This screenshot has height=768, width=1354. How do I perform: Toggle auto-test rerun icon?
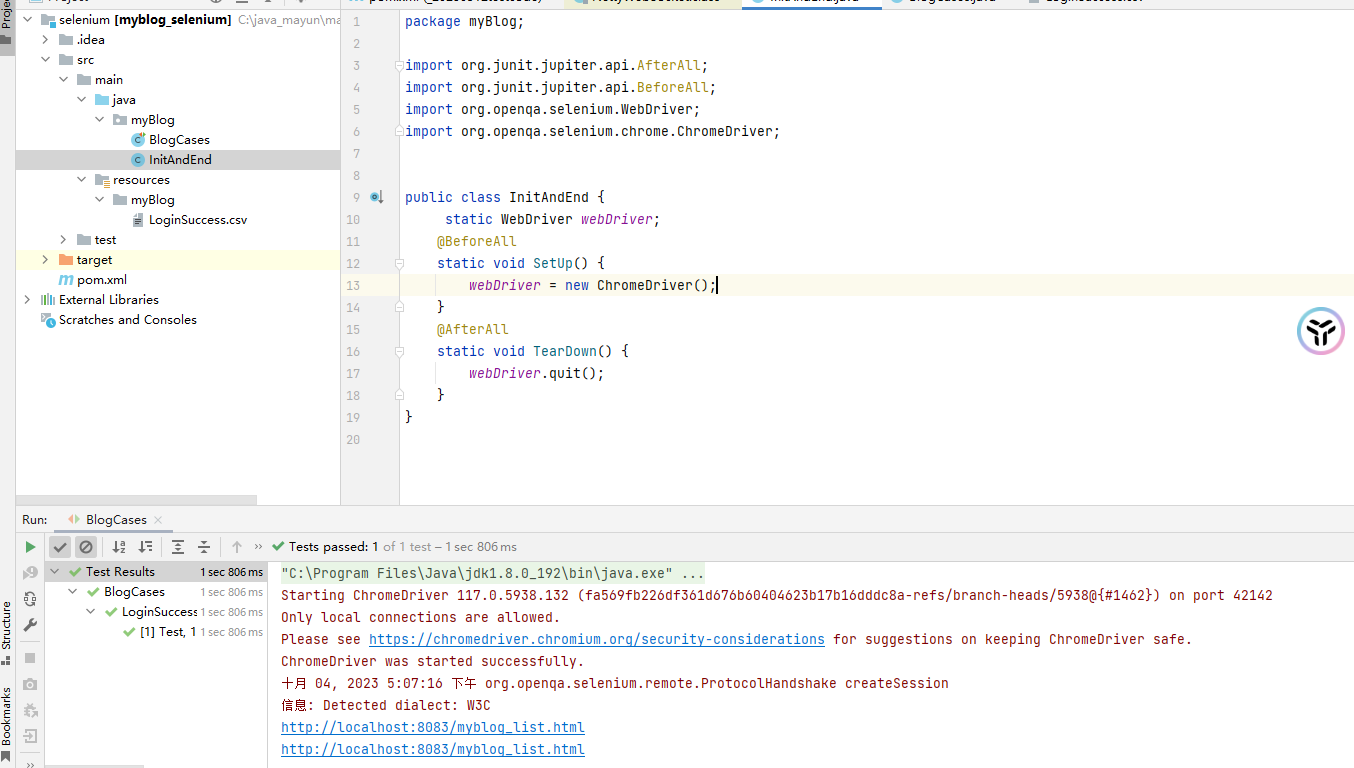point(30,599)
